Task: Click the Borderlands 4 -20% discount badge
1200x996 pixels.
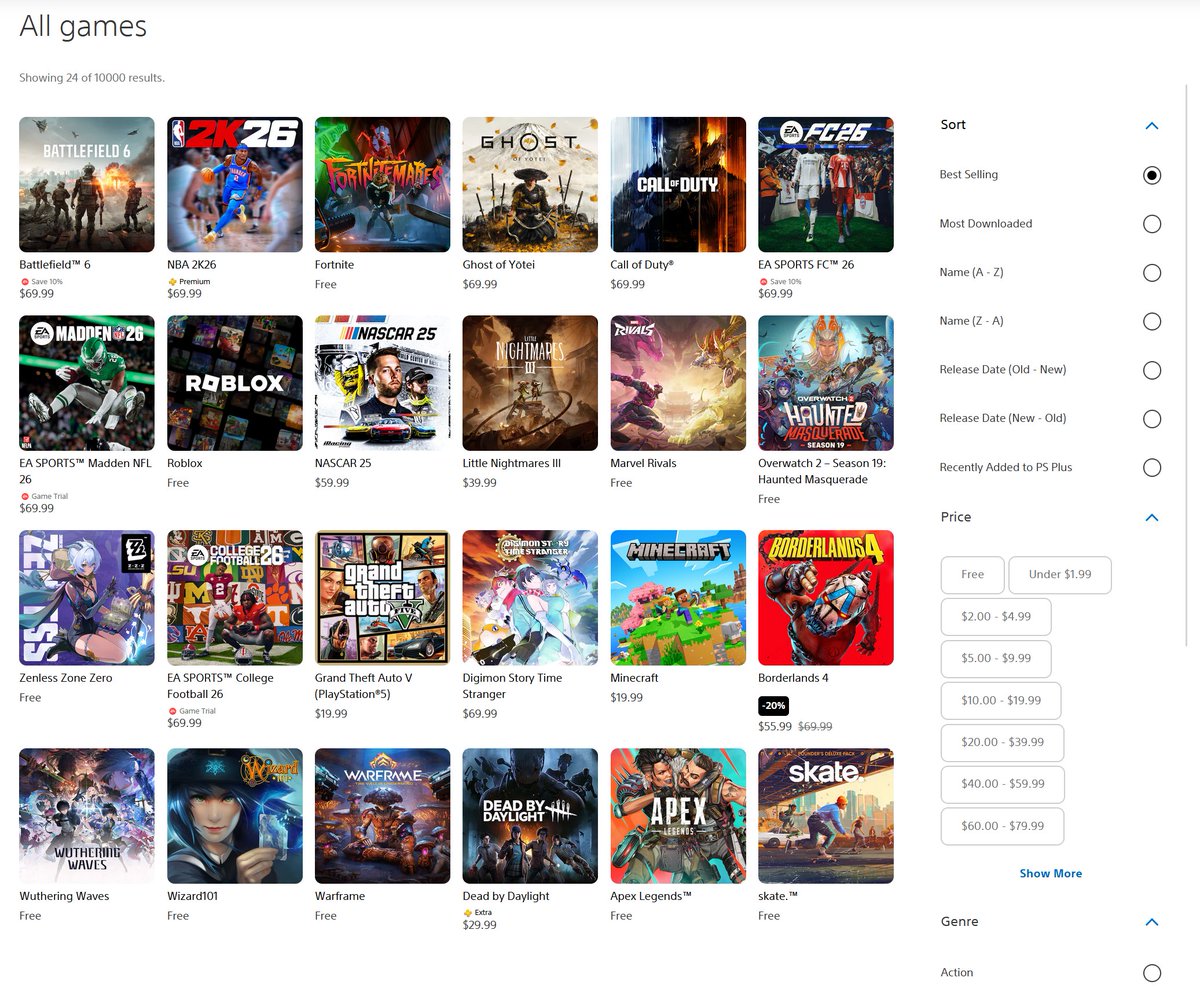Action: (x=775, y=707)
